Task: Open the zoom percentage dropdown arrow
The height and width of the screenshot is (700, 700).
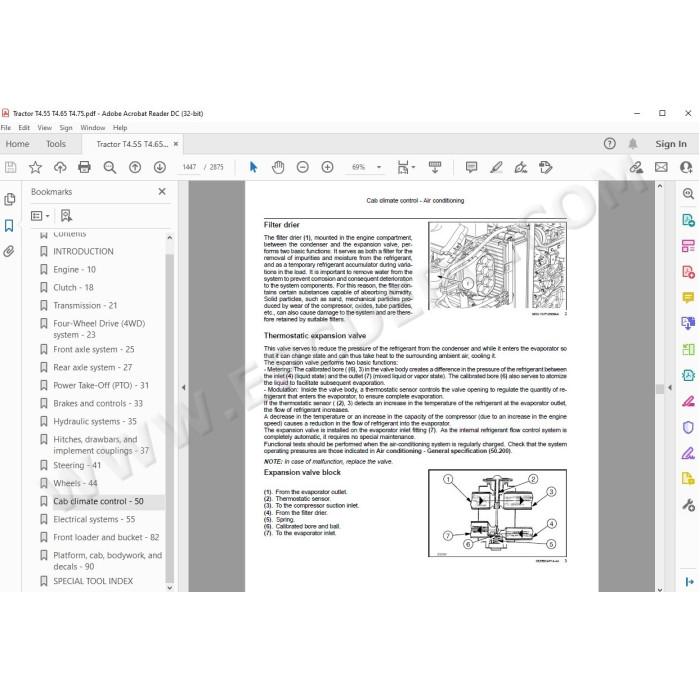Action: click(x=379, y=167)
